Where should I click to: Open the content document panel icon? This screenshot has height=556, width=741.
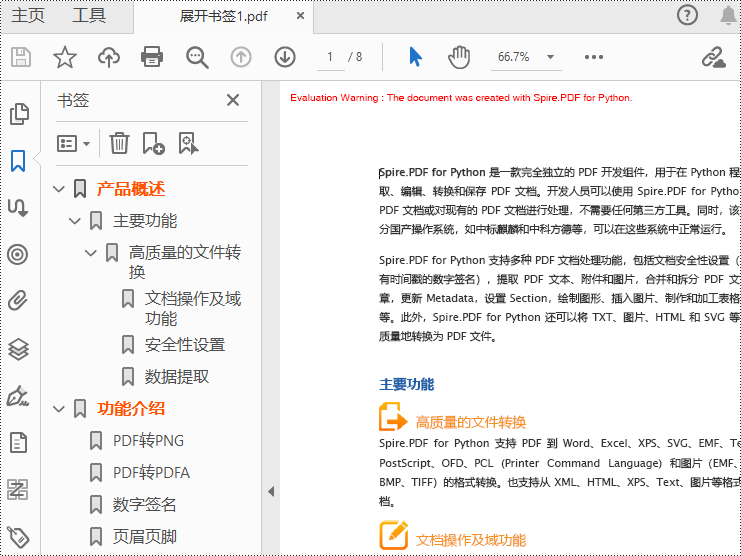pyautogui.click(x=18, y=443)
